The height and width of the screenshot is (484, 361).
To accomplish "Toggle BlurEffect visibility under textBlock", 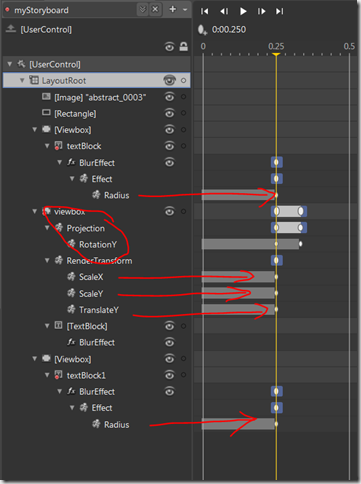I will click(170, 162).
